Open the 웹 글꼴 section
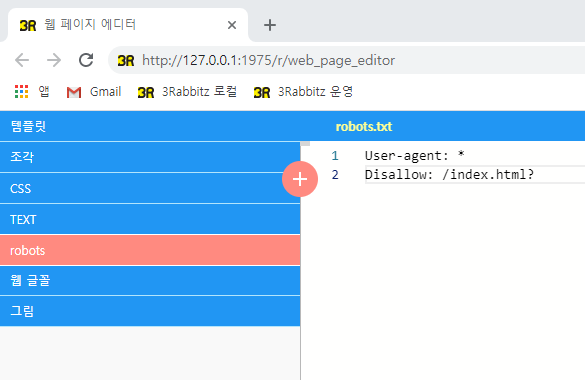 point(150,280)
